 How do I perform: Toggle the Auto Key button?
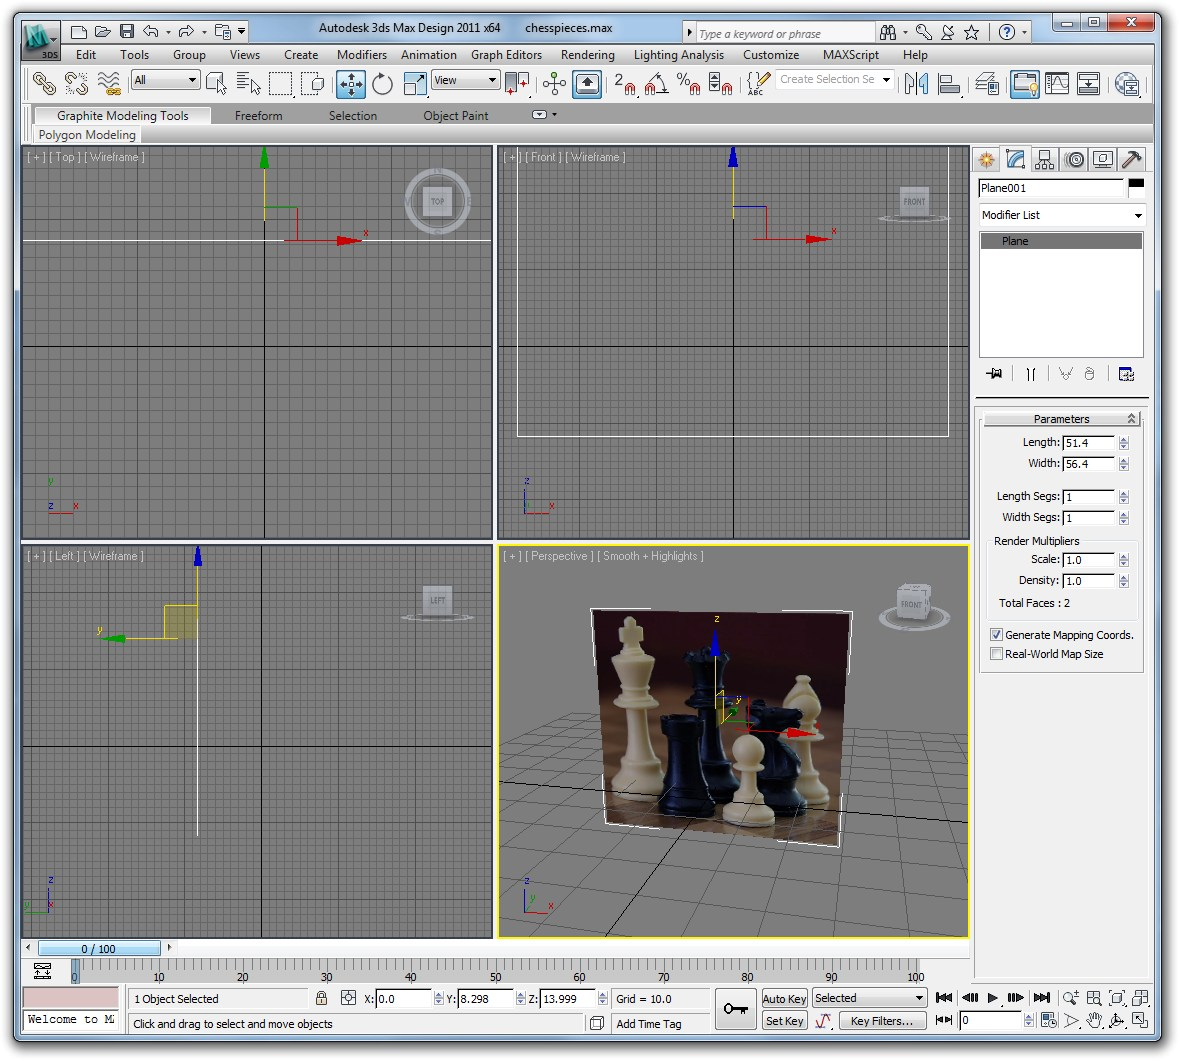[x=784, y=999]
